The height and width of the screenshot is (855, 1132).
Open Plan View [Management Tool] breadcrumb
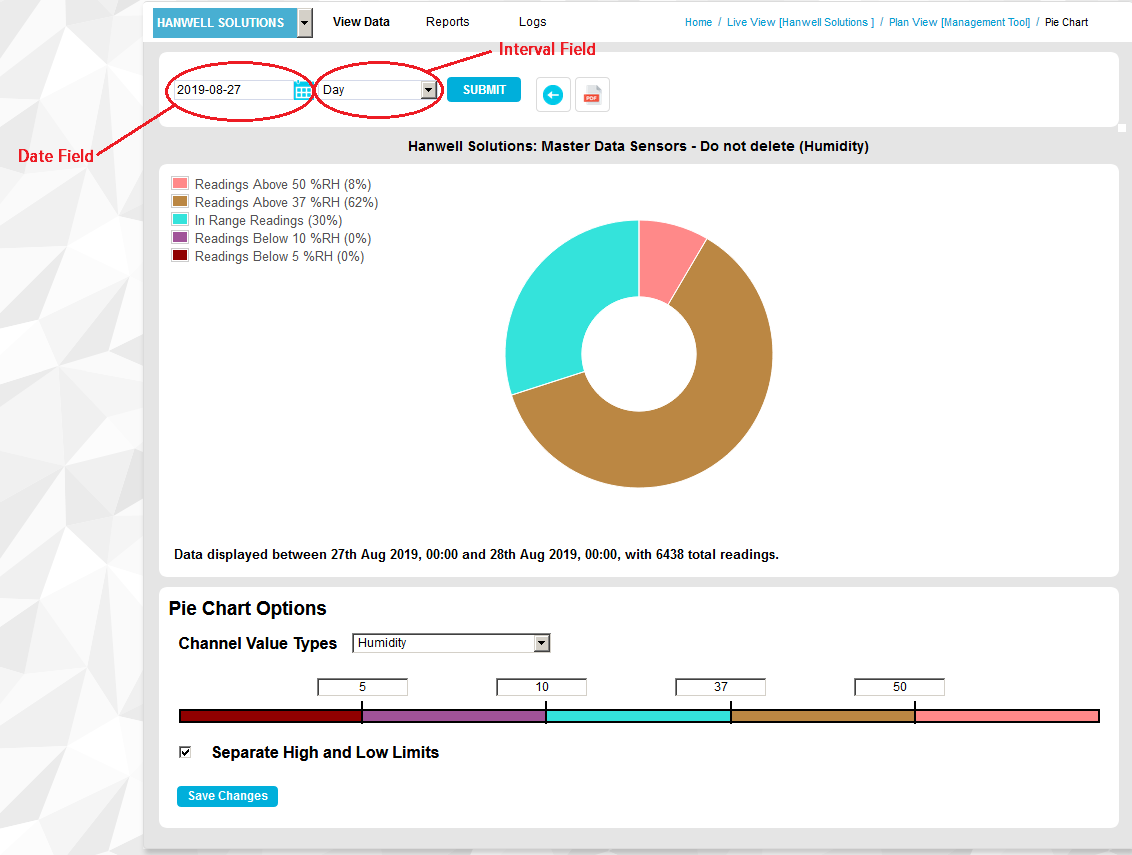[959, 22]
